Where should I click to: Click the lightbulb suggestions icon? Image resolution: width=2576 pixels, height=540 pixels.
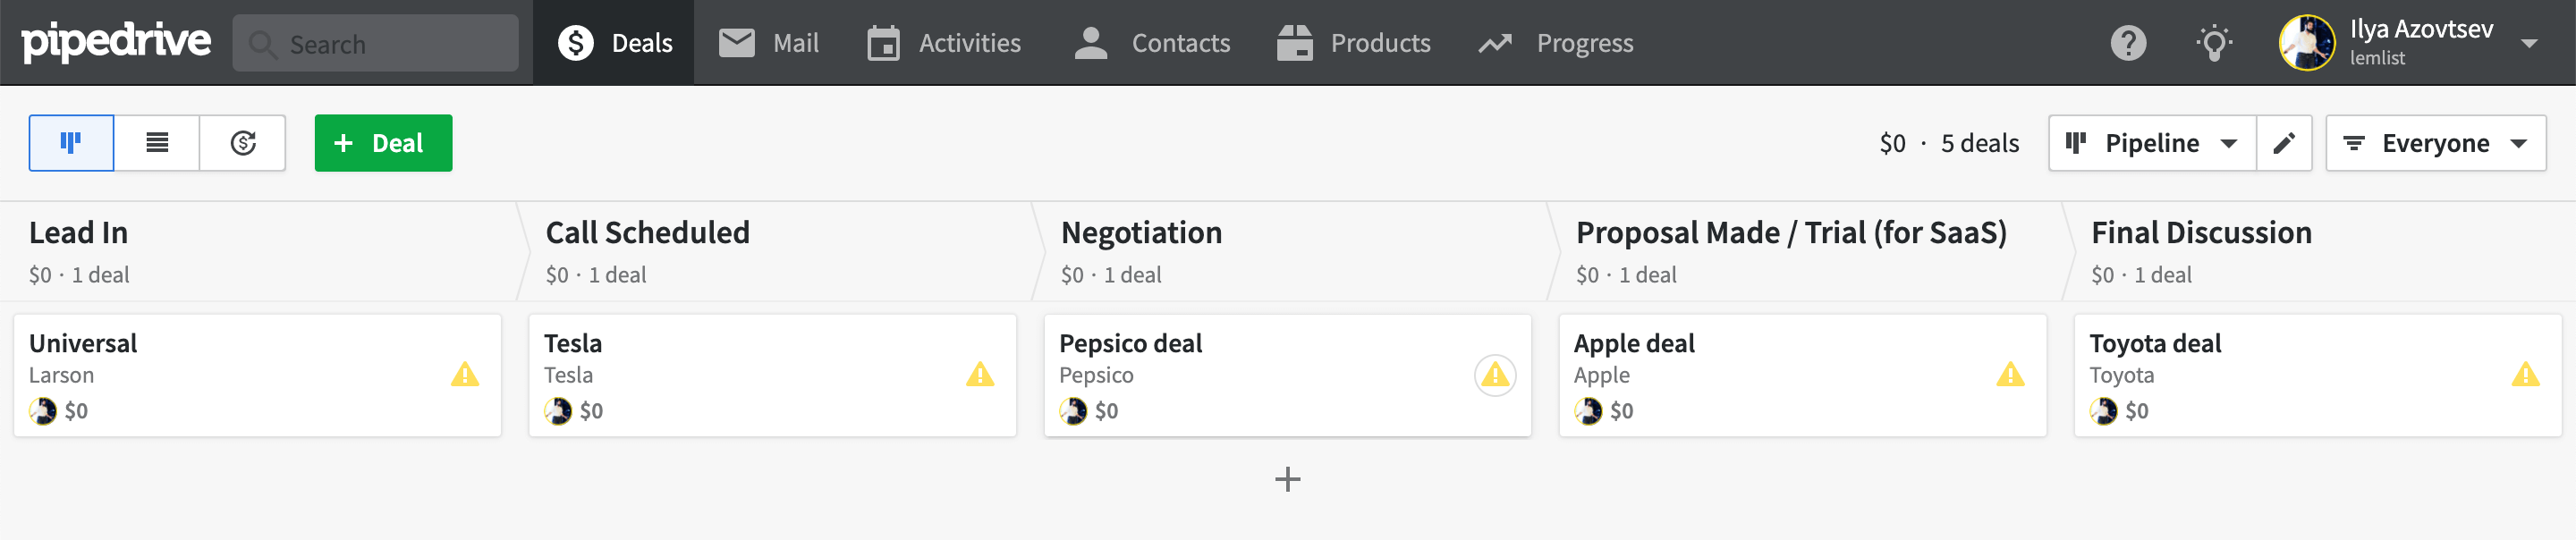coord(2213,42)
